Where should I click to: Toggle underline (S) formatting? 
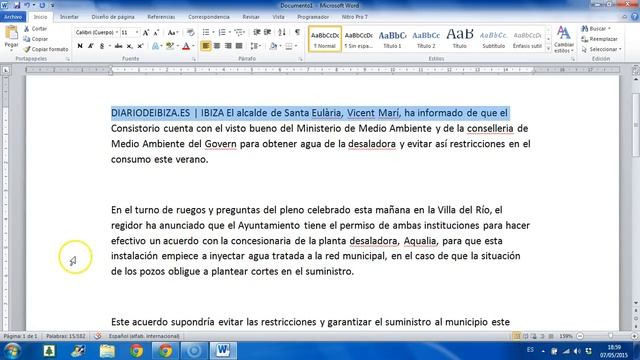pyautogui.click(x=102, y=46)
